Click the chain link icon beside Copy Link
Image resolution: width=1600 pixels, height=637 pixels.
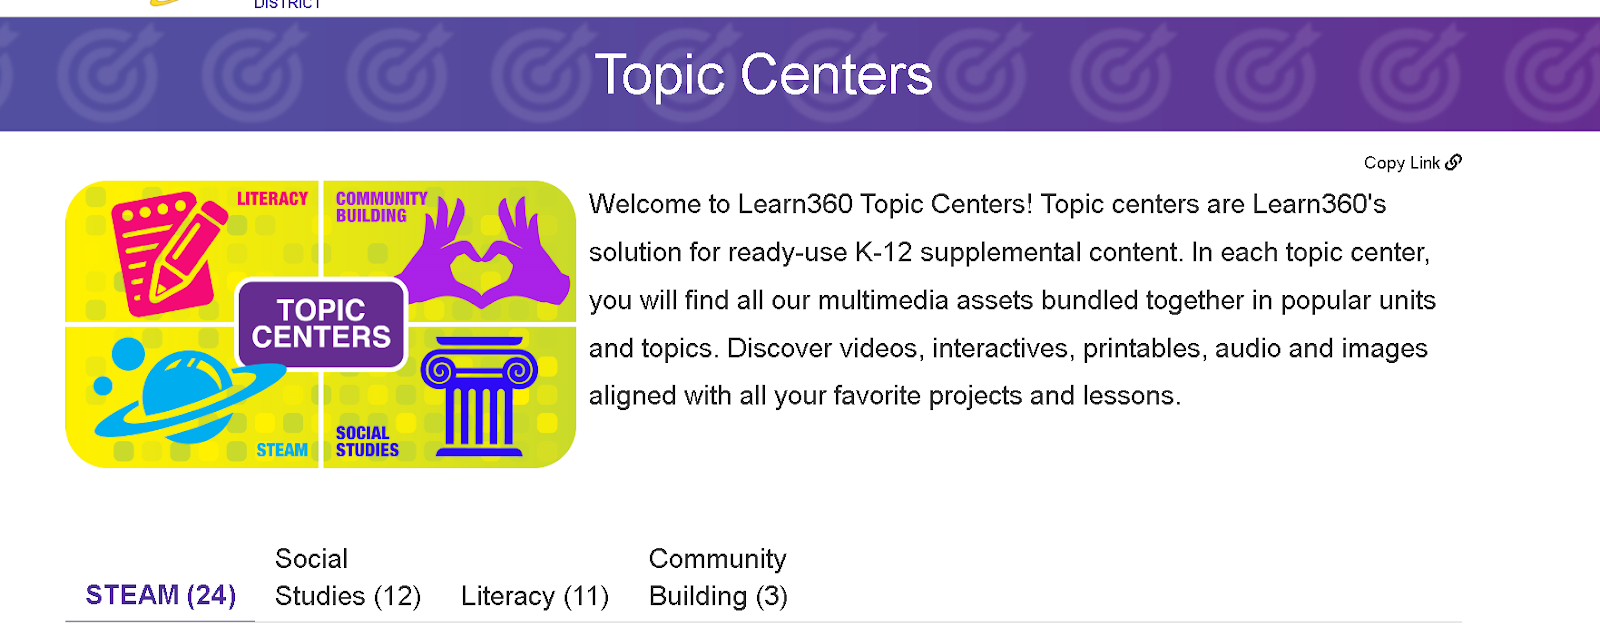pos(1454,162)
